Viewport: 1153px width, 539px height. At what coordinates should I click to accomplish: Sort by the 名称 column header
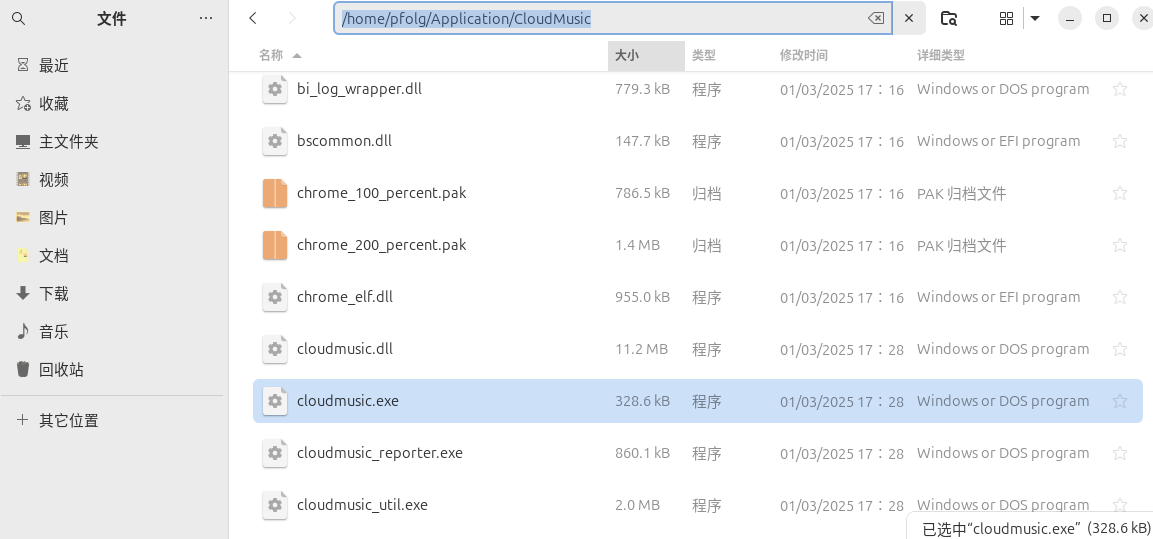pos(272,56)
